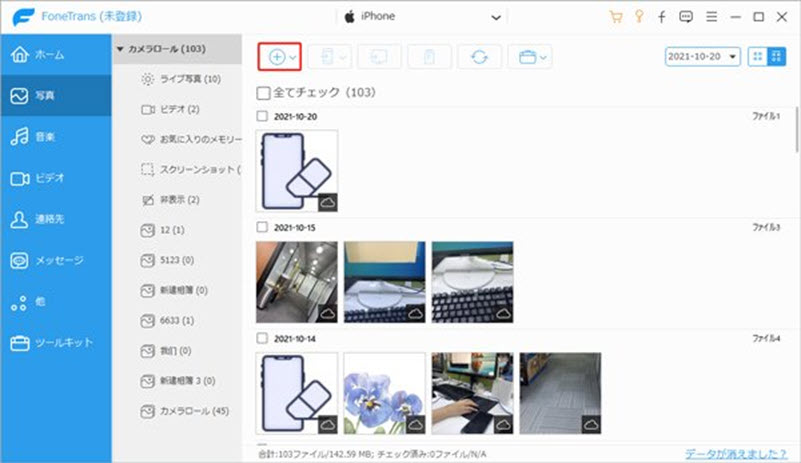The height and width of the screenshot is (463, 801).
Task: Click the ファイル:3 count label
Action: click(x=766, y=227)
